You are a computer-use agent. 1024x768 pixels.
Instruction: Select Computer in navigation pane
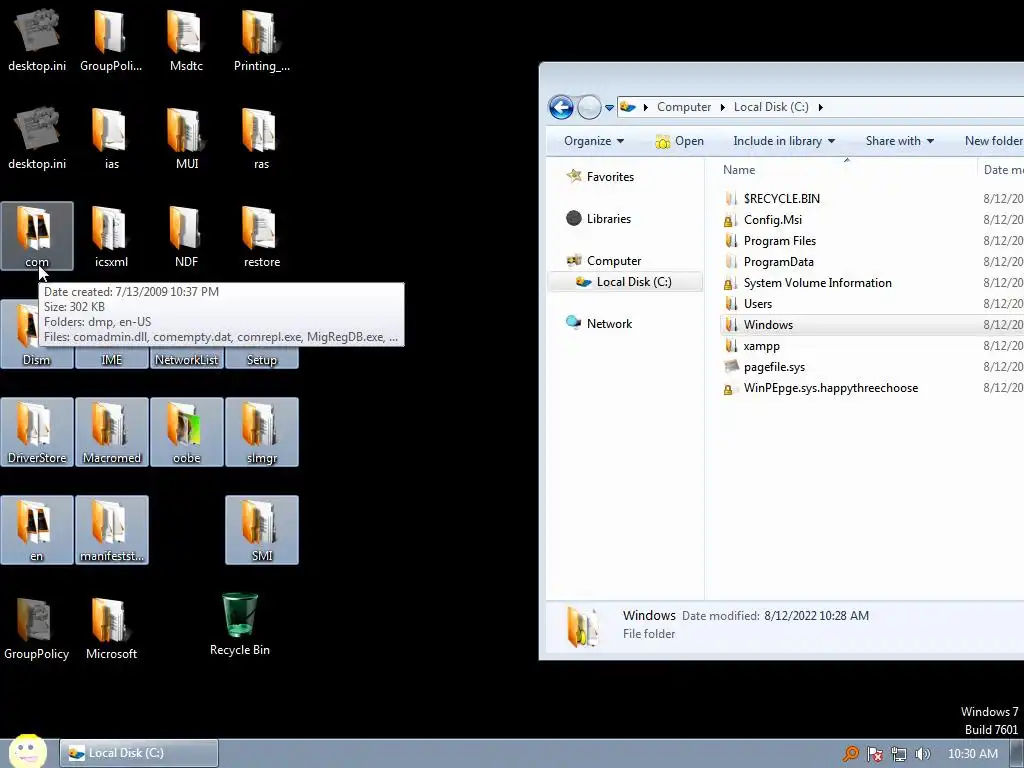(614, 261)
